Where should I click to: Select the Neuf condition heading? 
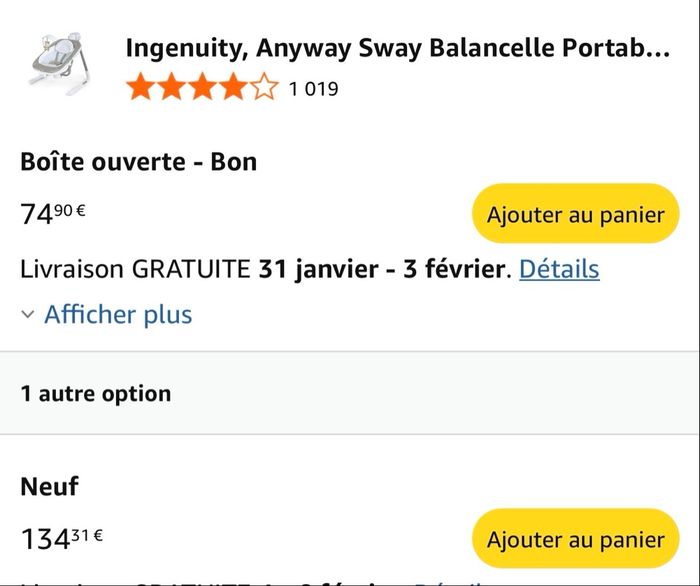49,487
